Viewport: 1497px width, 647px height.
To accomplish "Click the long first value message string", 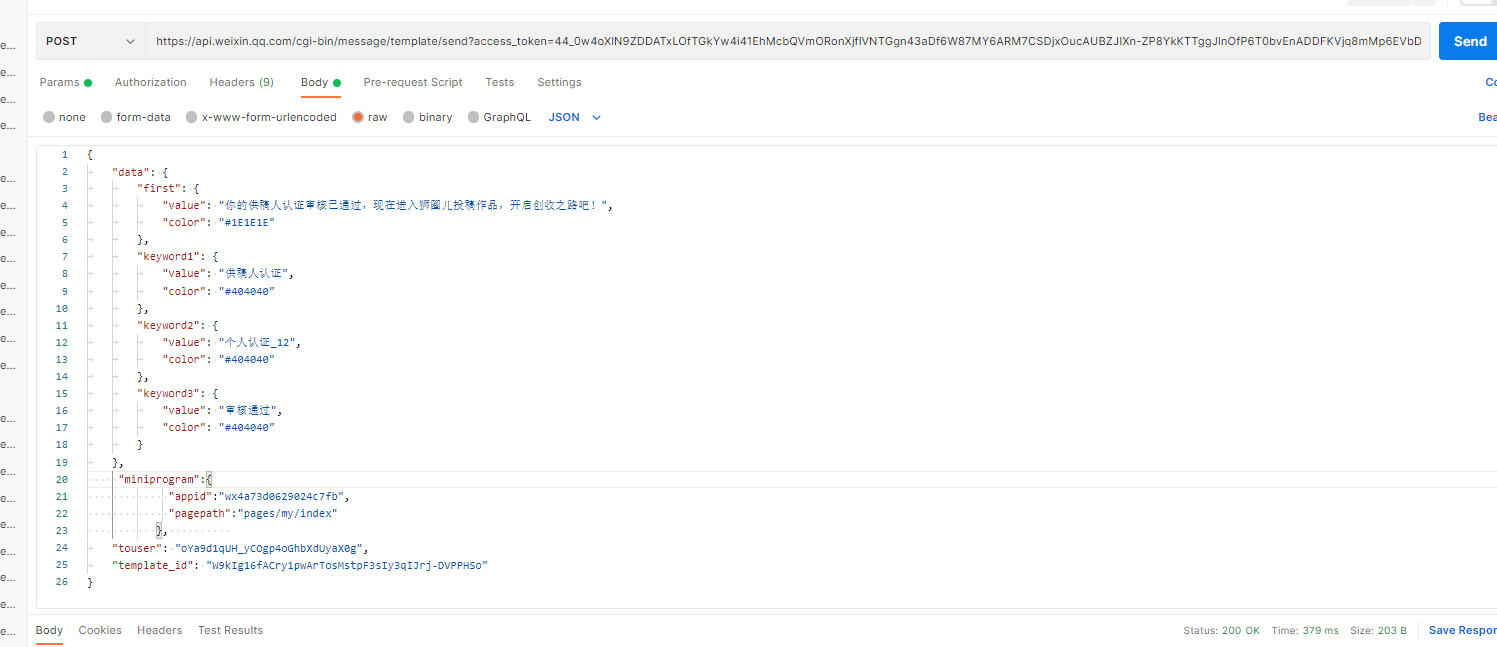I will point(414,206).
